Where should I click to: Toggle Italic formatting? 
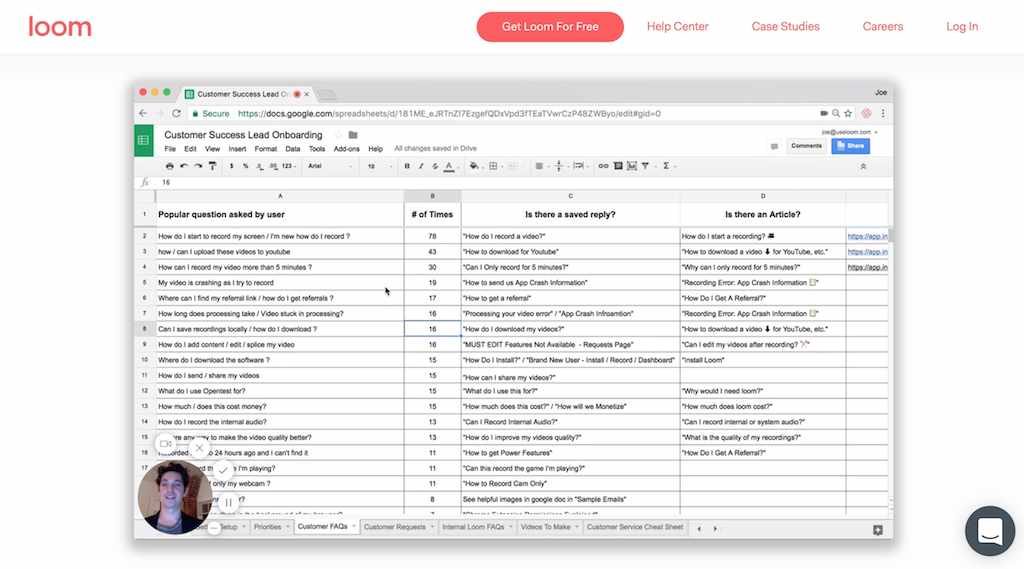[x=421, y=166]
